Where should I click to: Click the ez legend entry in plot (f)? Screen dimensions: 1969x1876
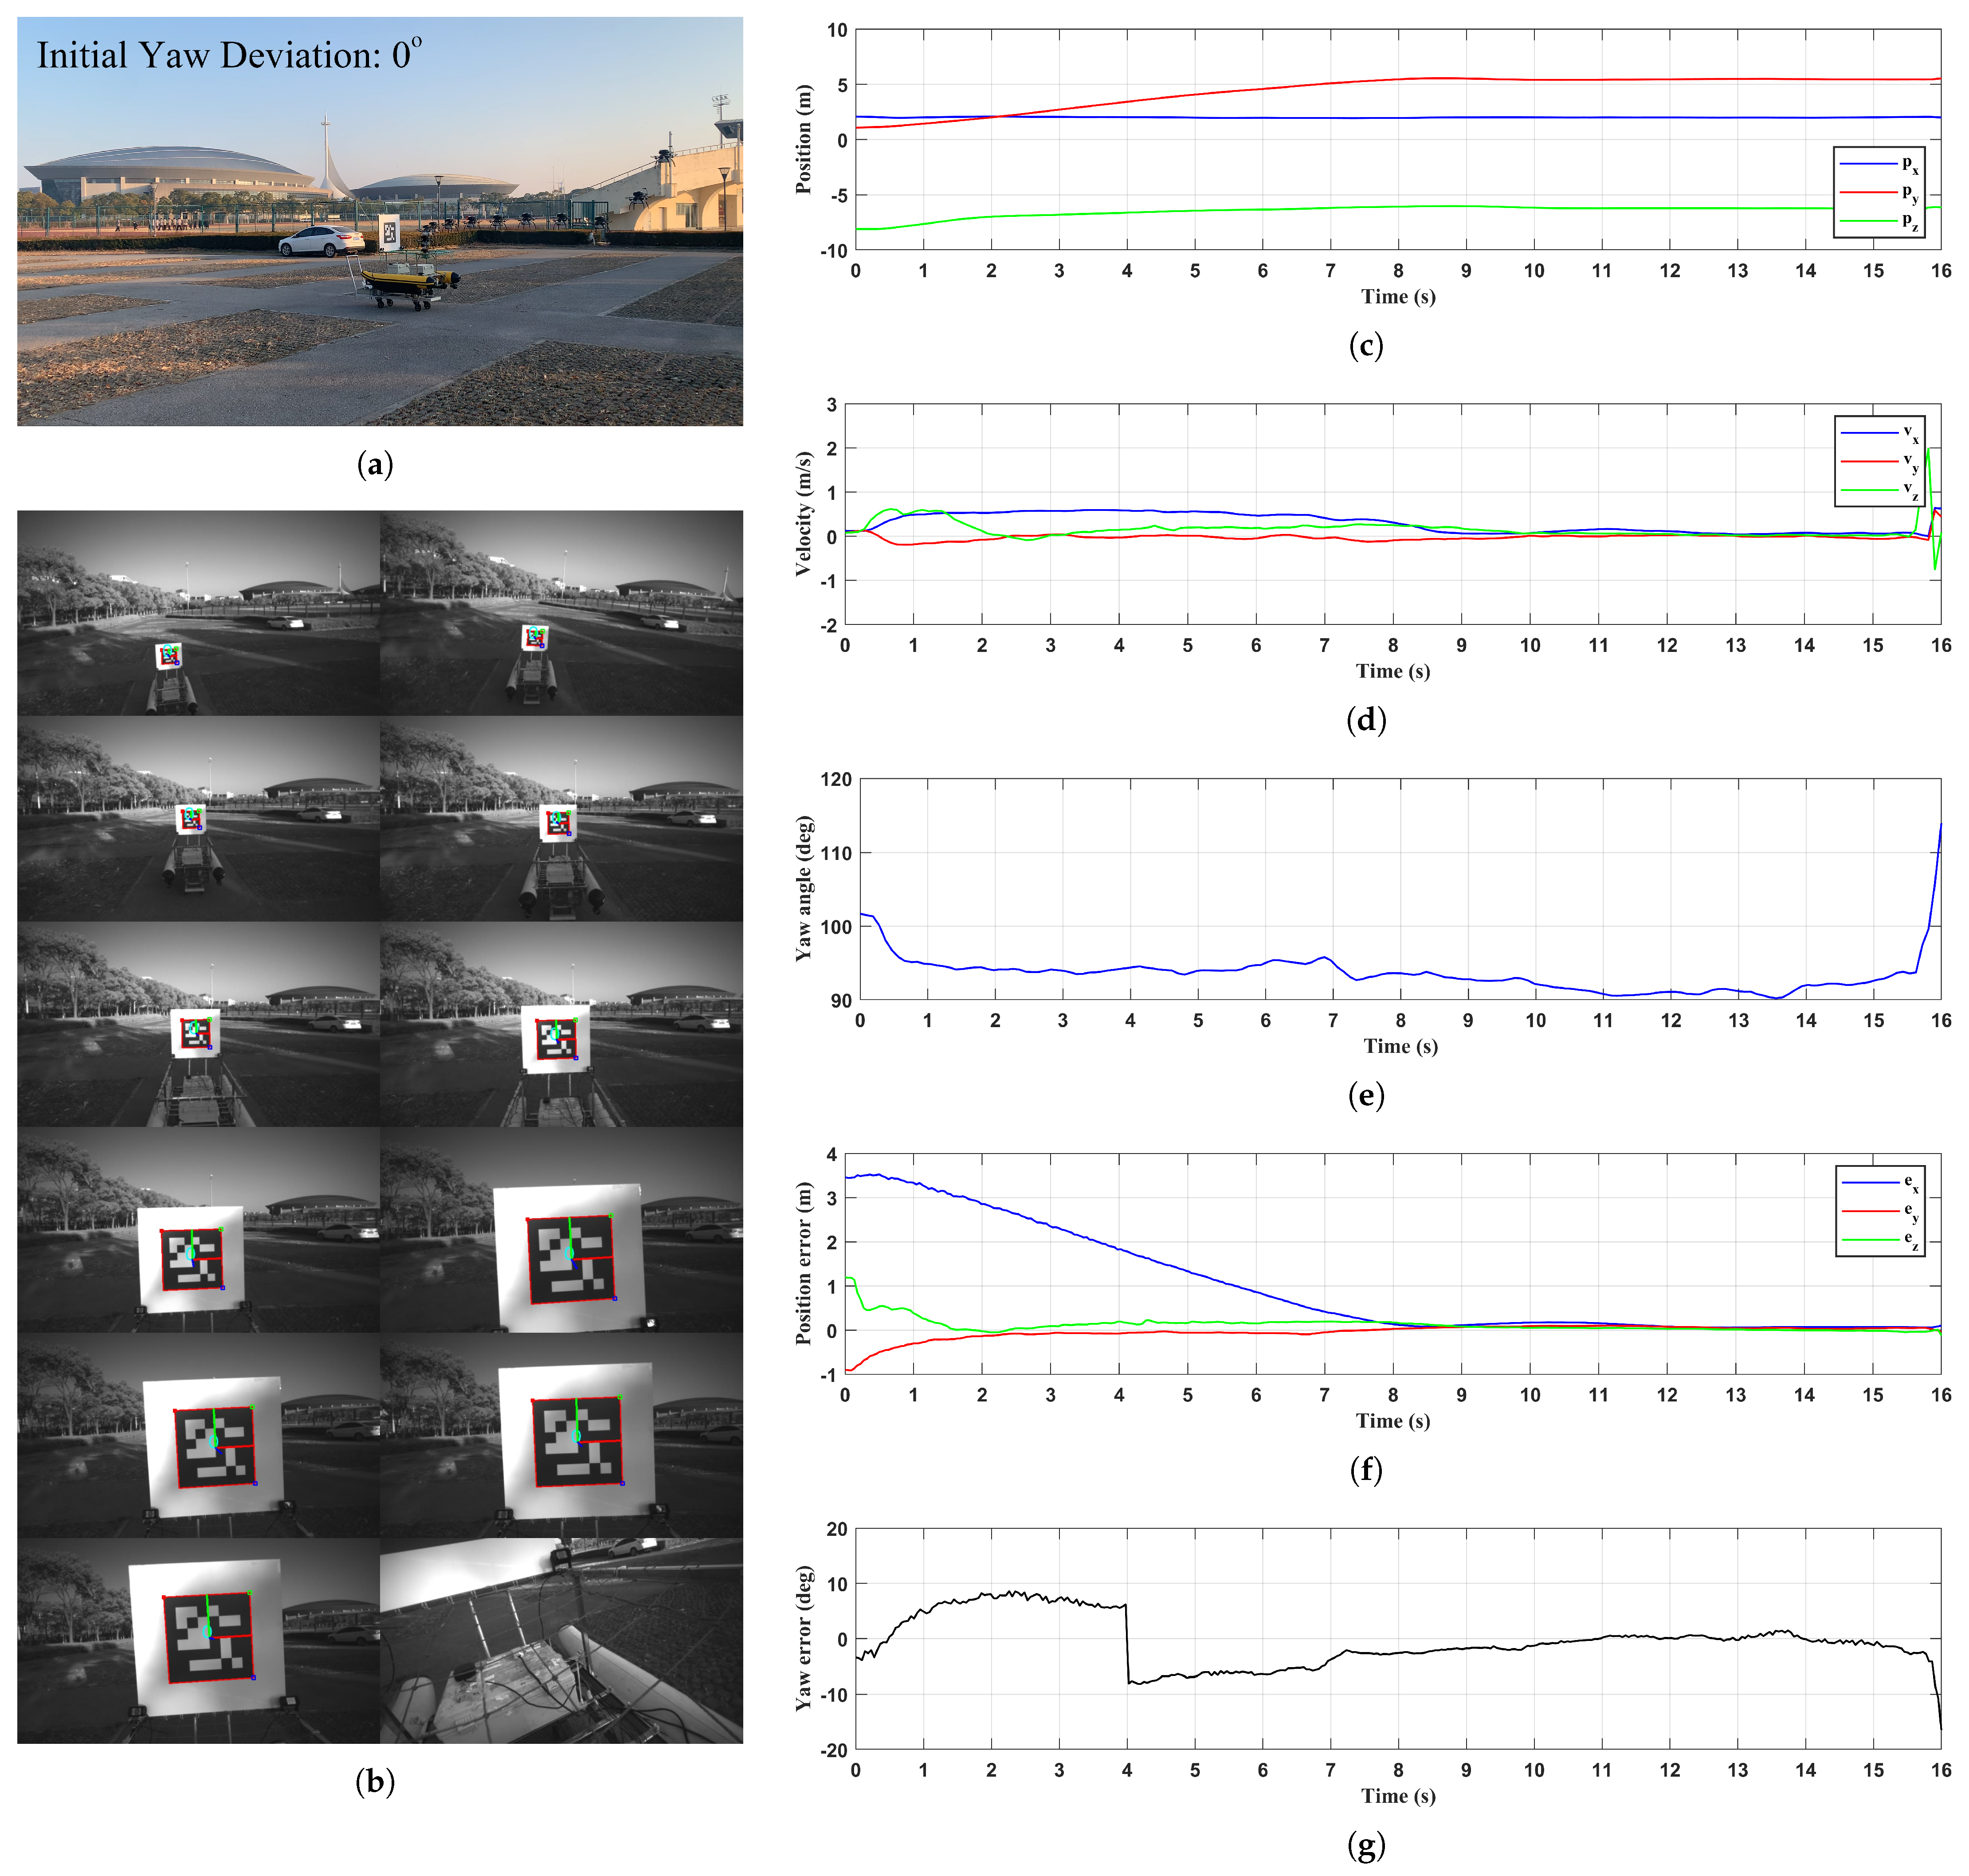1880,1240
